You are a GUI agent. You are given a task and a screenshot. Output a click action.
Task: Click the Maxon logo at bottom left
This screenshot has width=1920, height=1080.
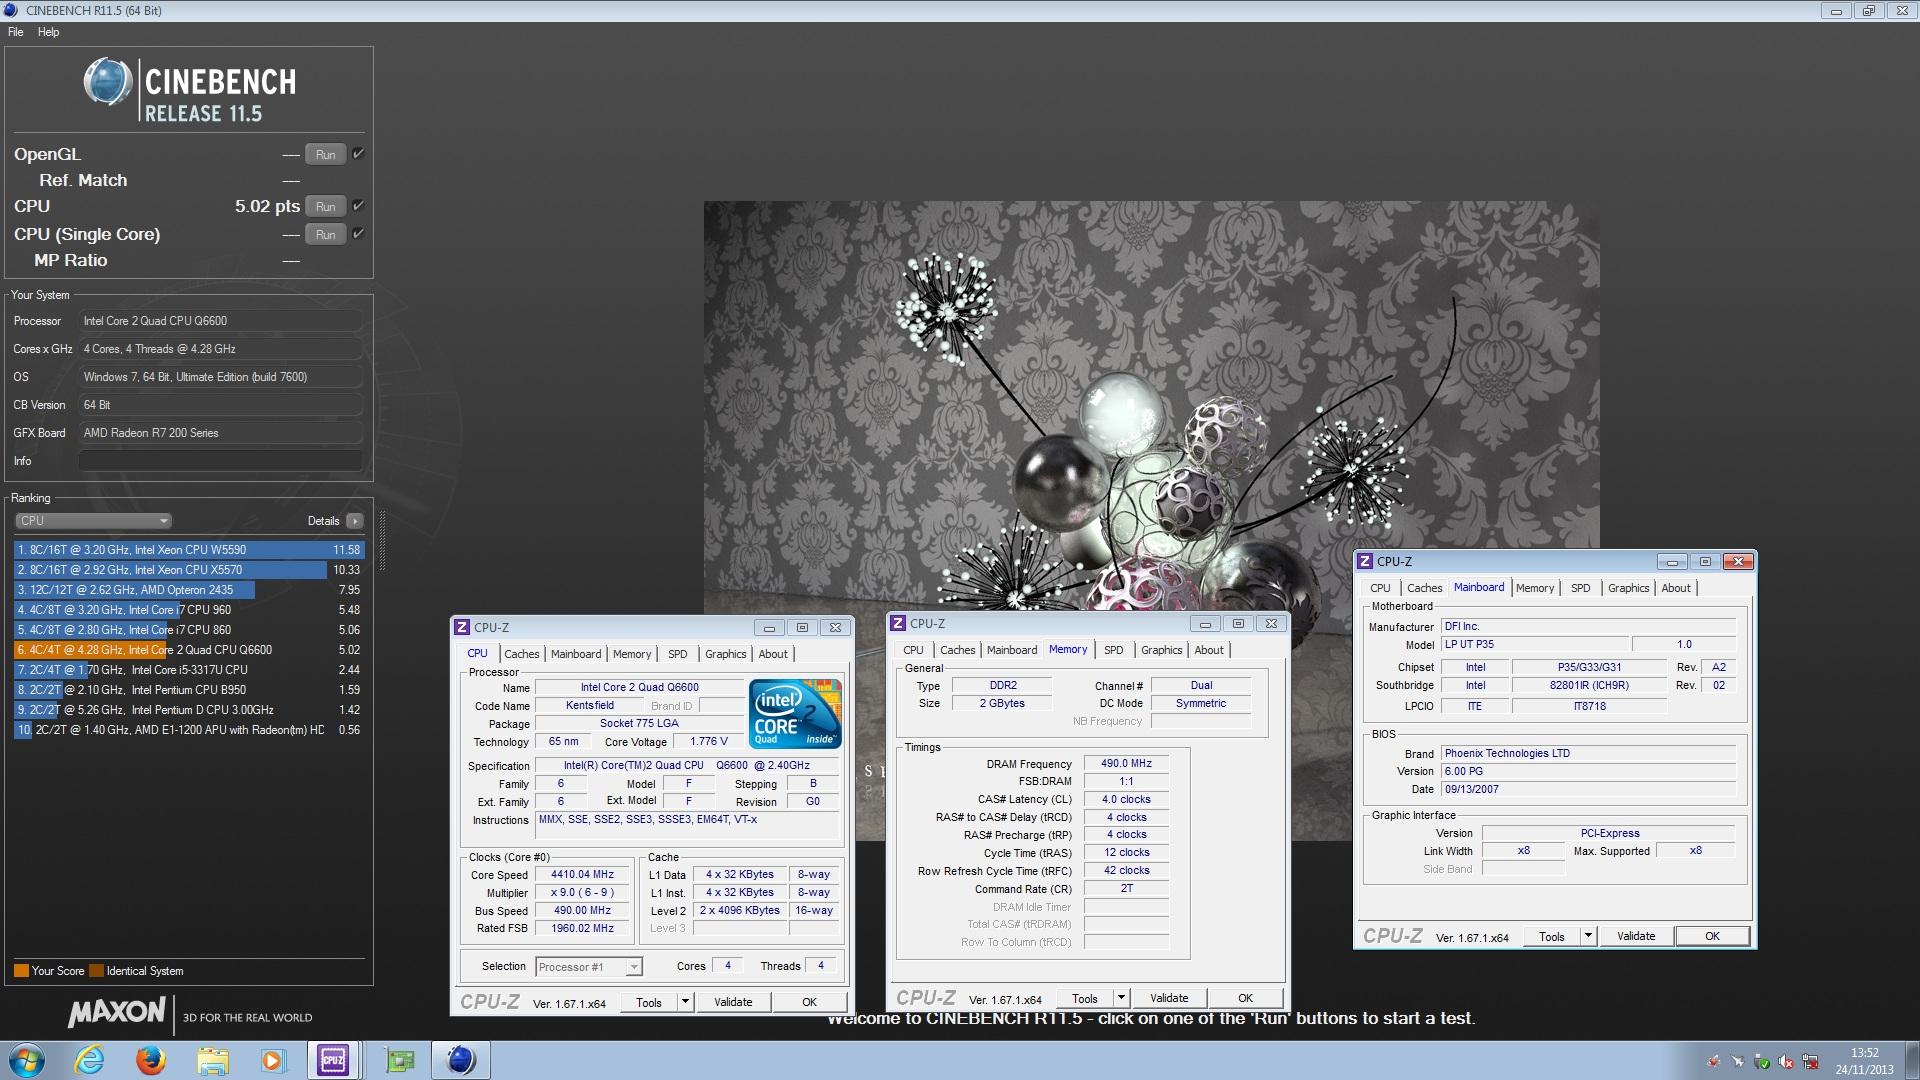(116, 1013)
